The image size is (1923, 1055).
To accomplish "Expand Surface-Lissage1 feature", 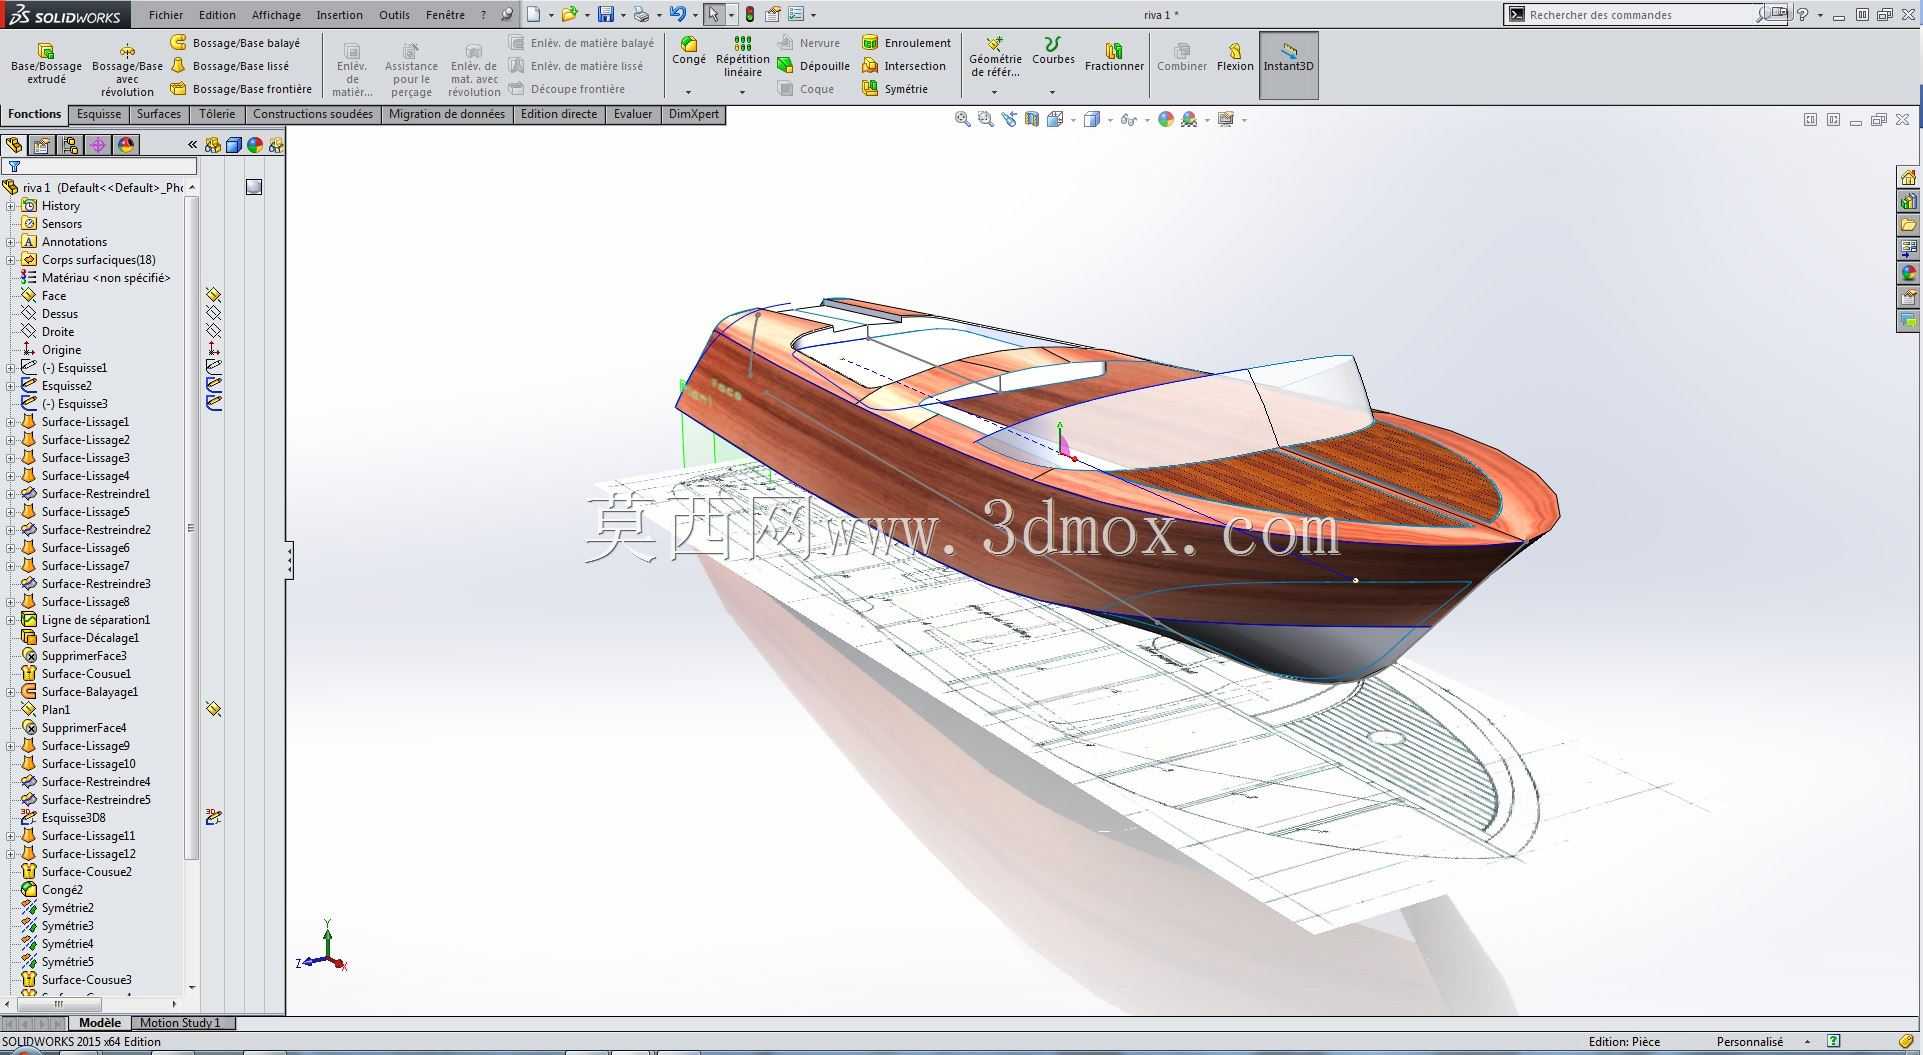I will [x=11, y=422].
